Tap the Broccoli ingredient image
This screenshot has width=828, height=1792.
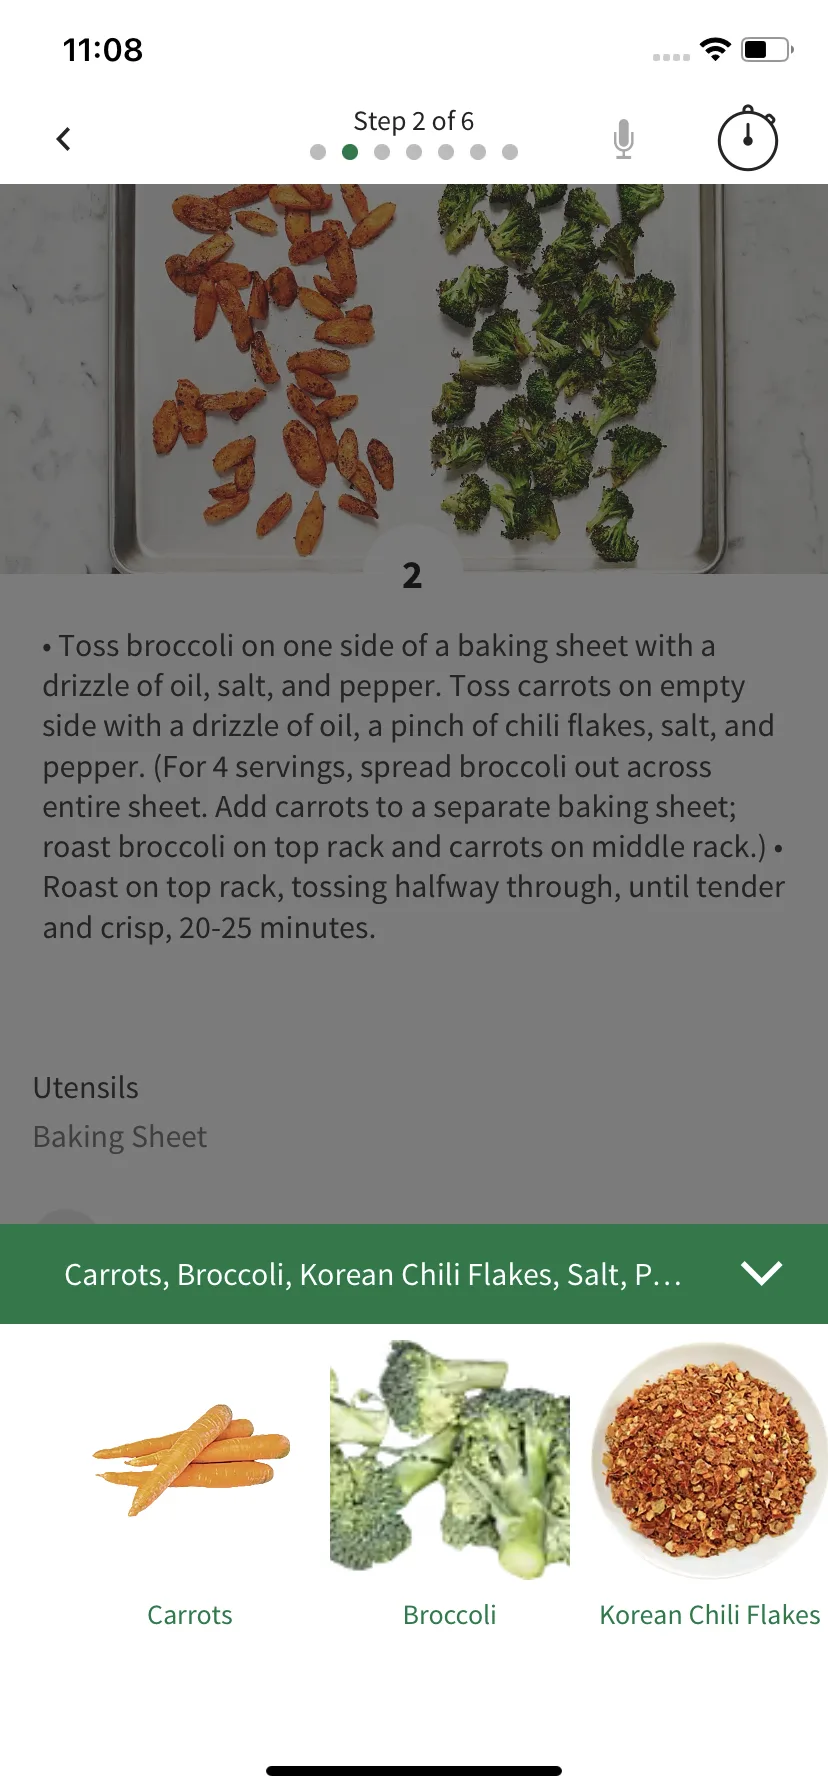pyautogui.click(x=450, y=1460)
